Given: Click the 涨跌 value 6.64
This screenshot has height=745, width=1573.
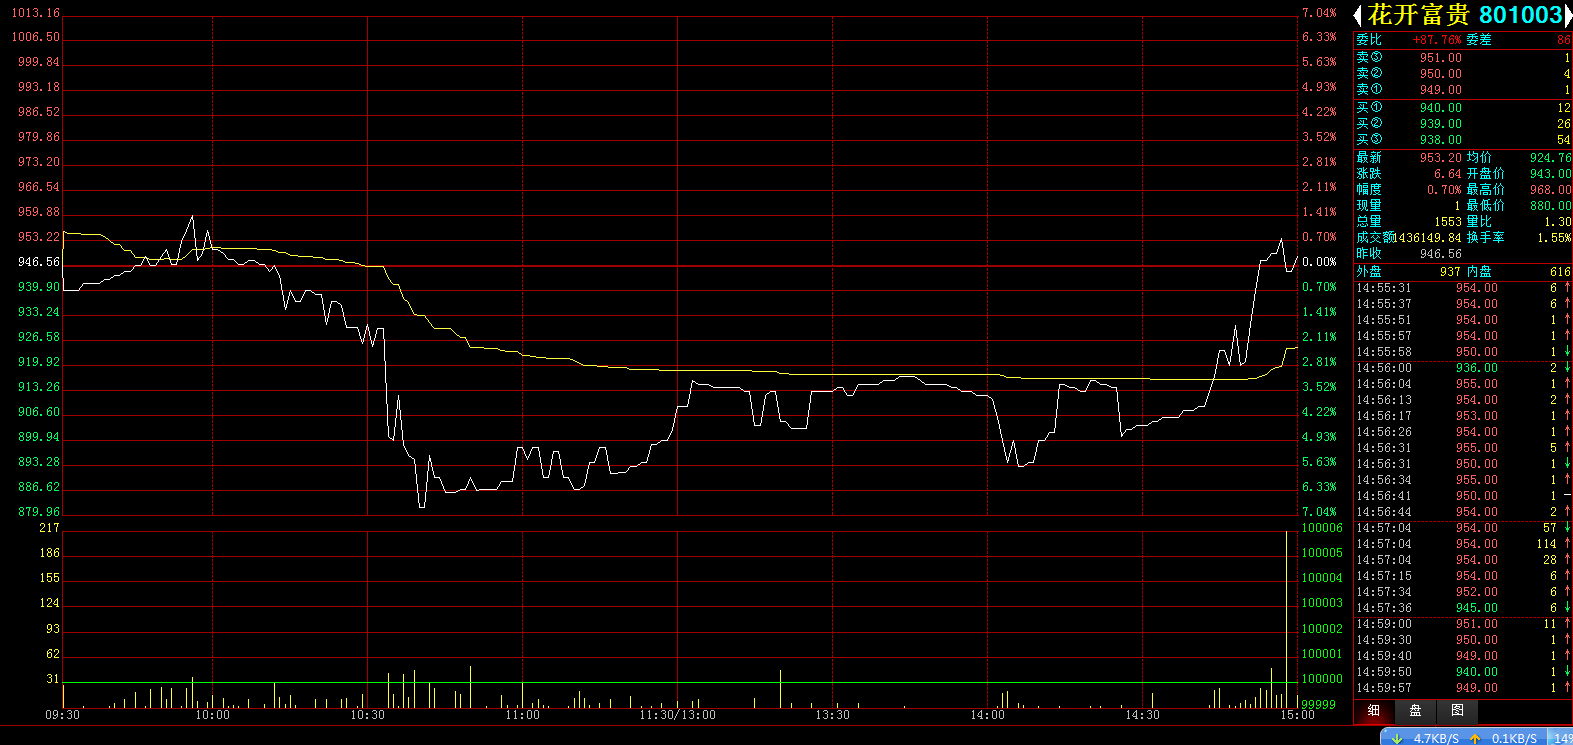Looking at the screenshot, I should click(x=1448, y=174).
